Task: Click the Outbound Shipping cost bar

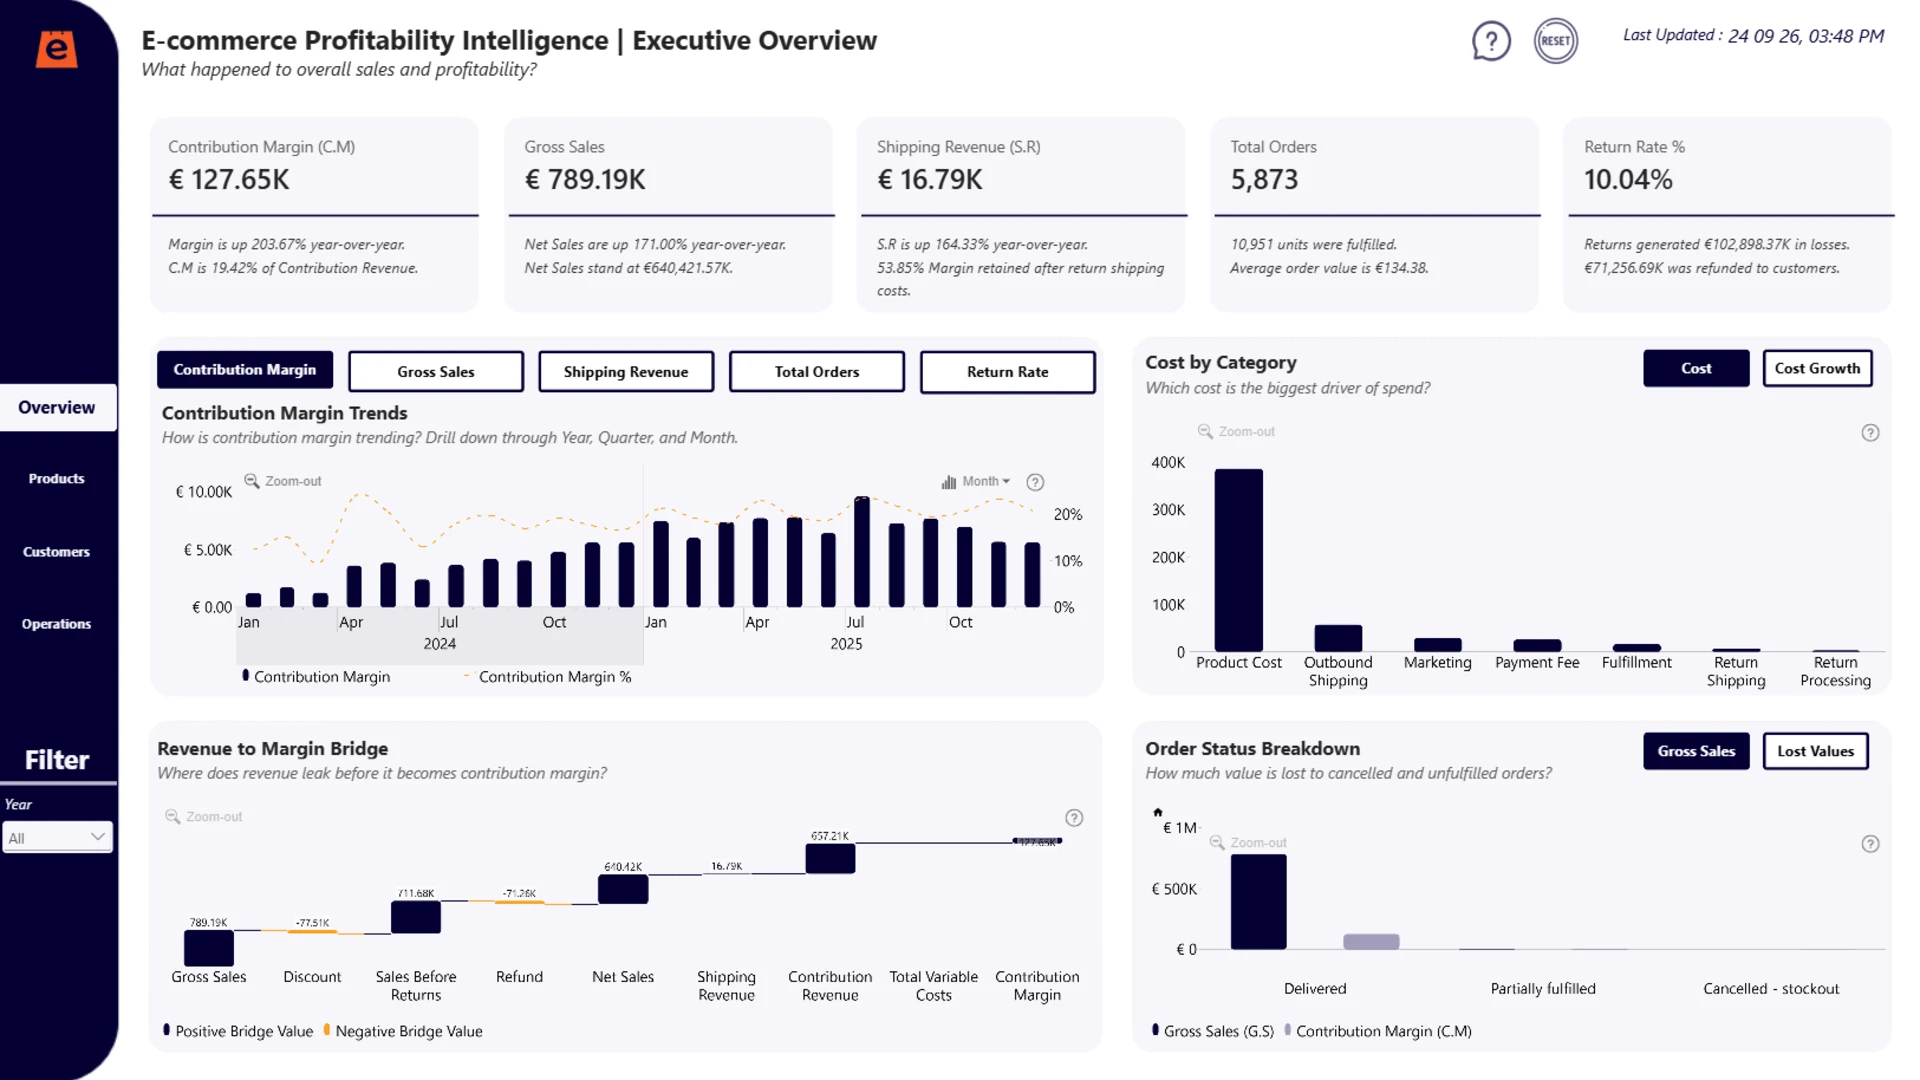Action: 1338,638
